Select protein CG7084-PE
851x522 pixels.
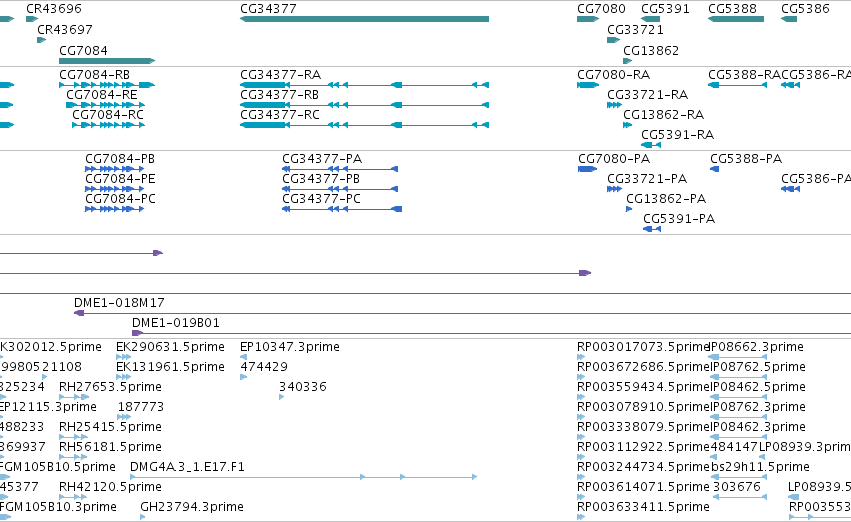click(x=120, y=179)
